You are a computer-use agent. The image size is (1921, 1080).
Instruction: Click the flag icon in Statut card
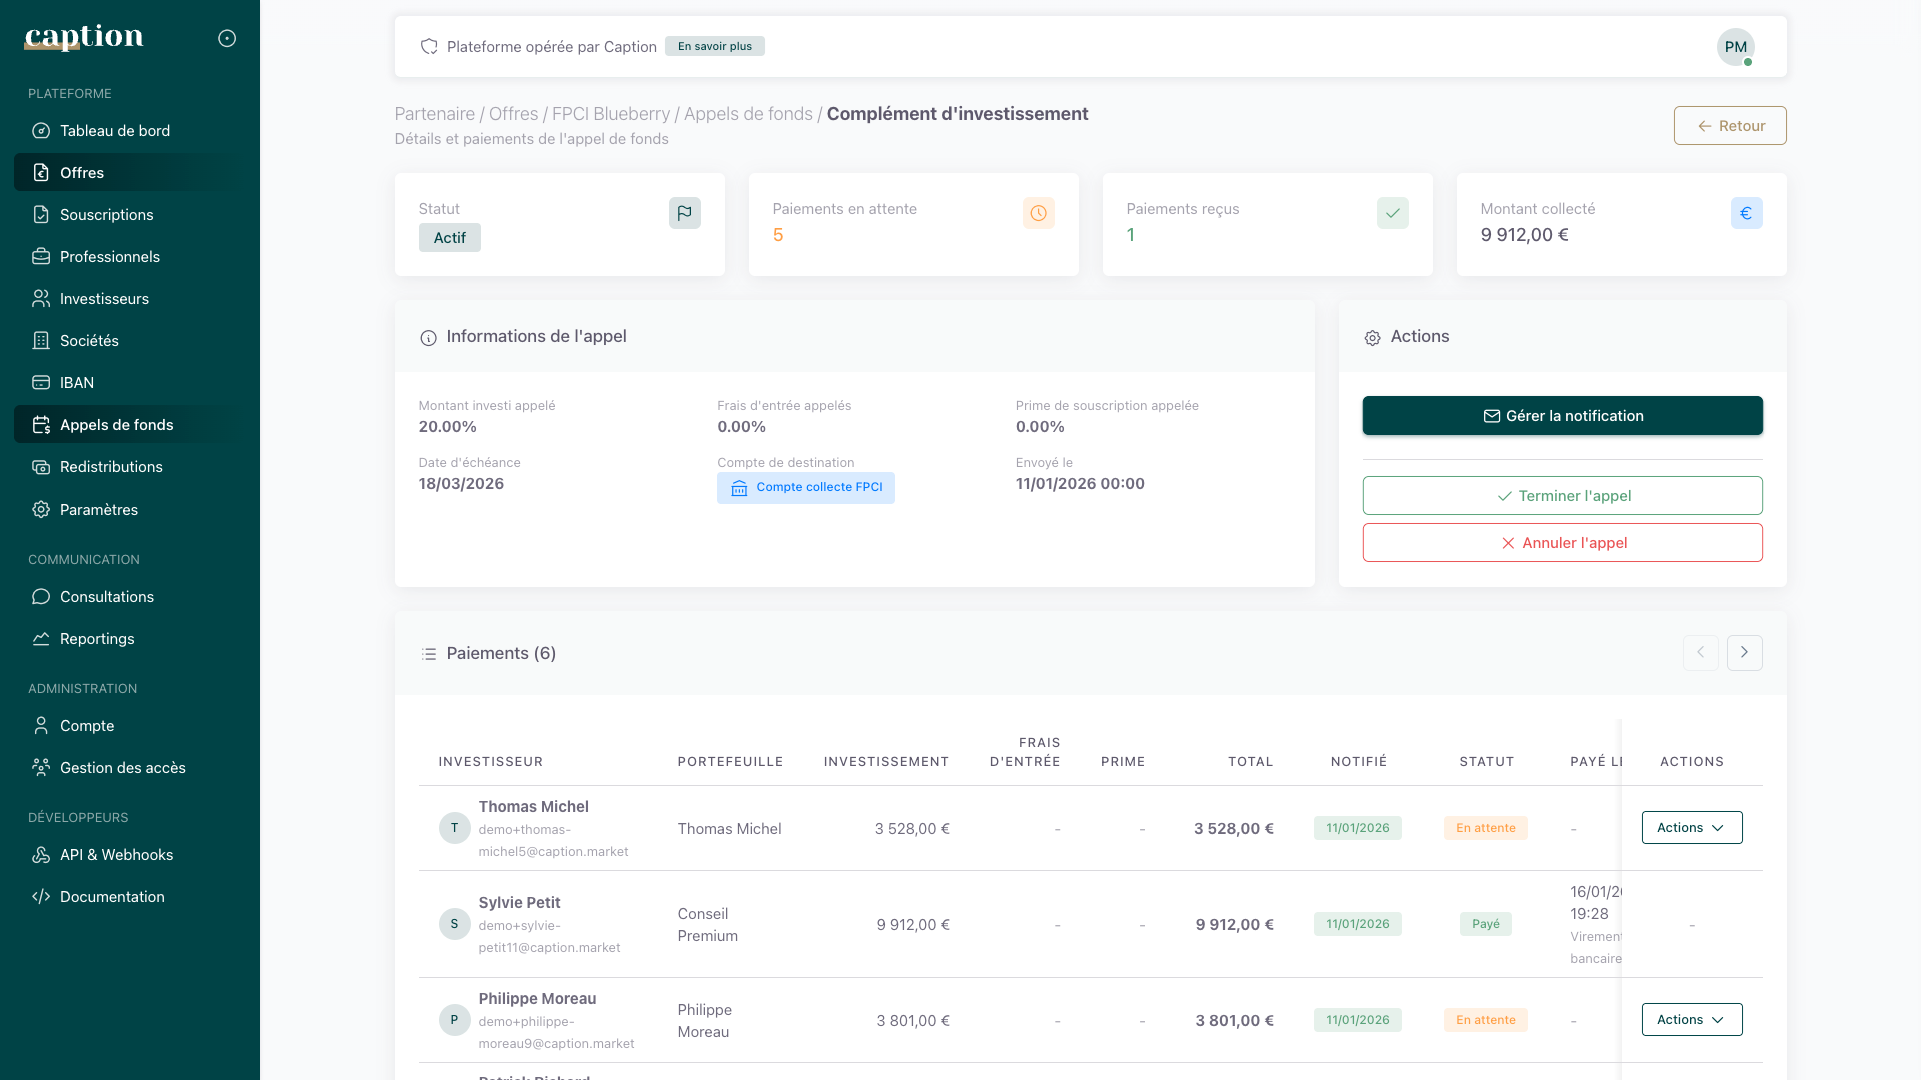(x=684, y=213)
